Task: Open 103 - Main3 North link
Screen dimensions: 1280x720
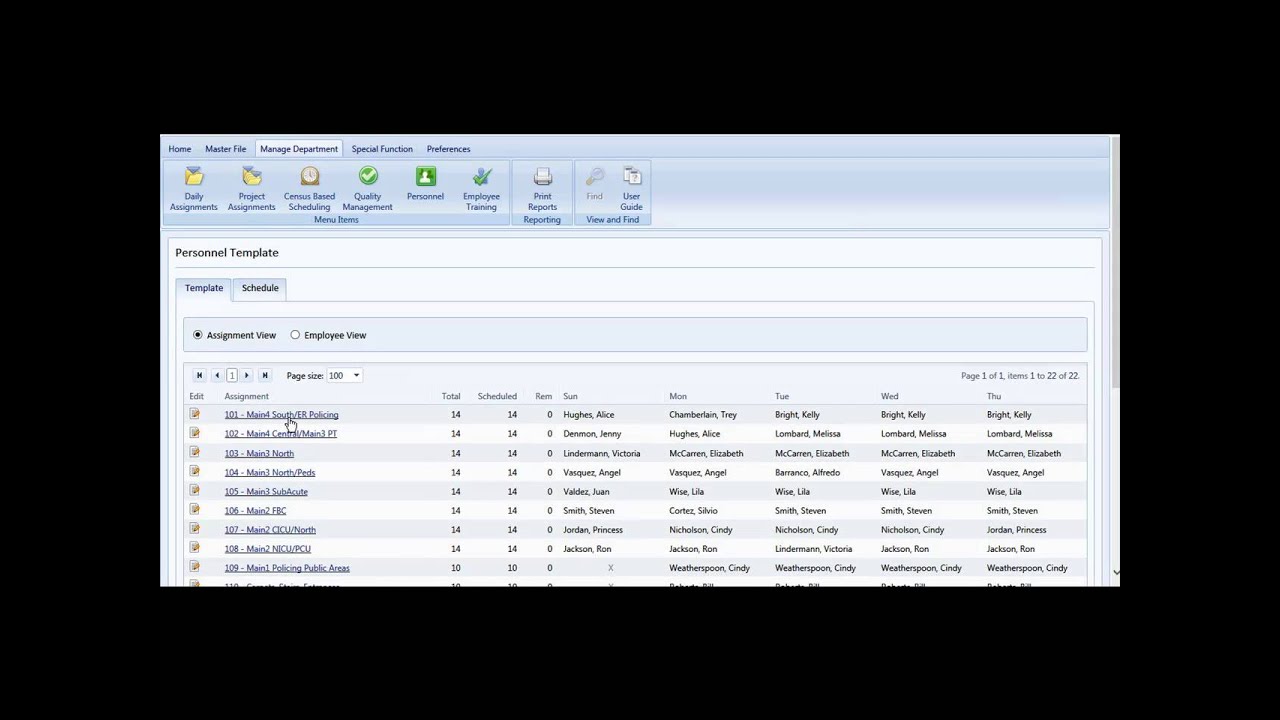Action: tap(259, 454)
